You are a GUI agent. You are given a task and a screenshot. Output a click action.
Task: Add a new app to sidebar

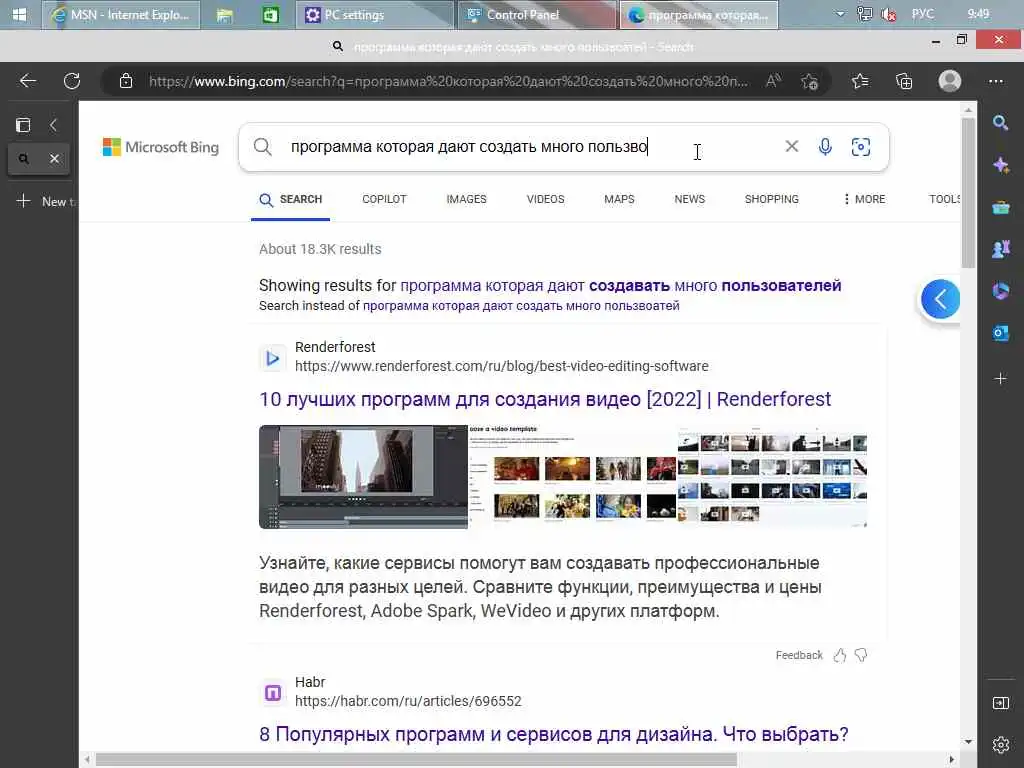(x=1000, y=378)
